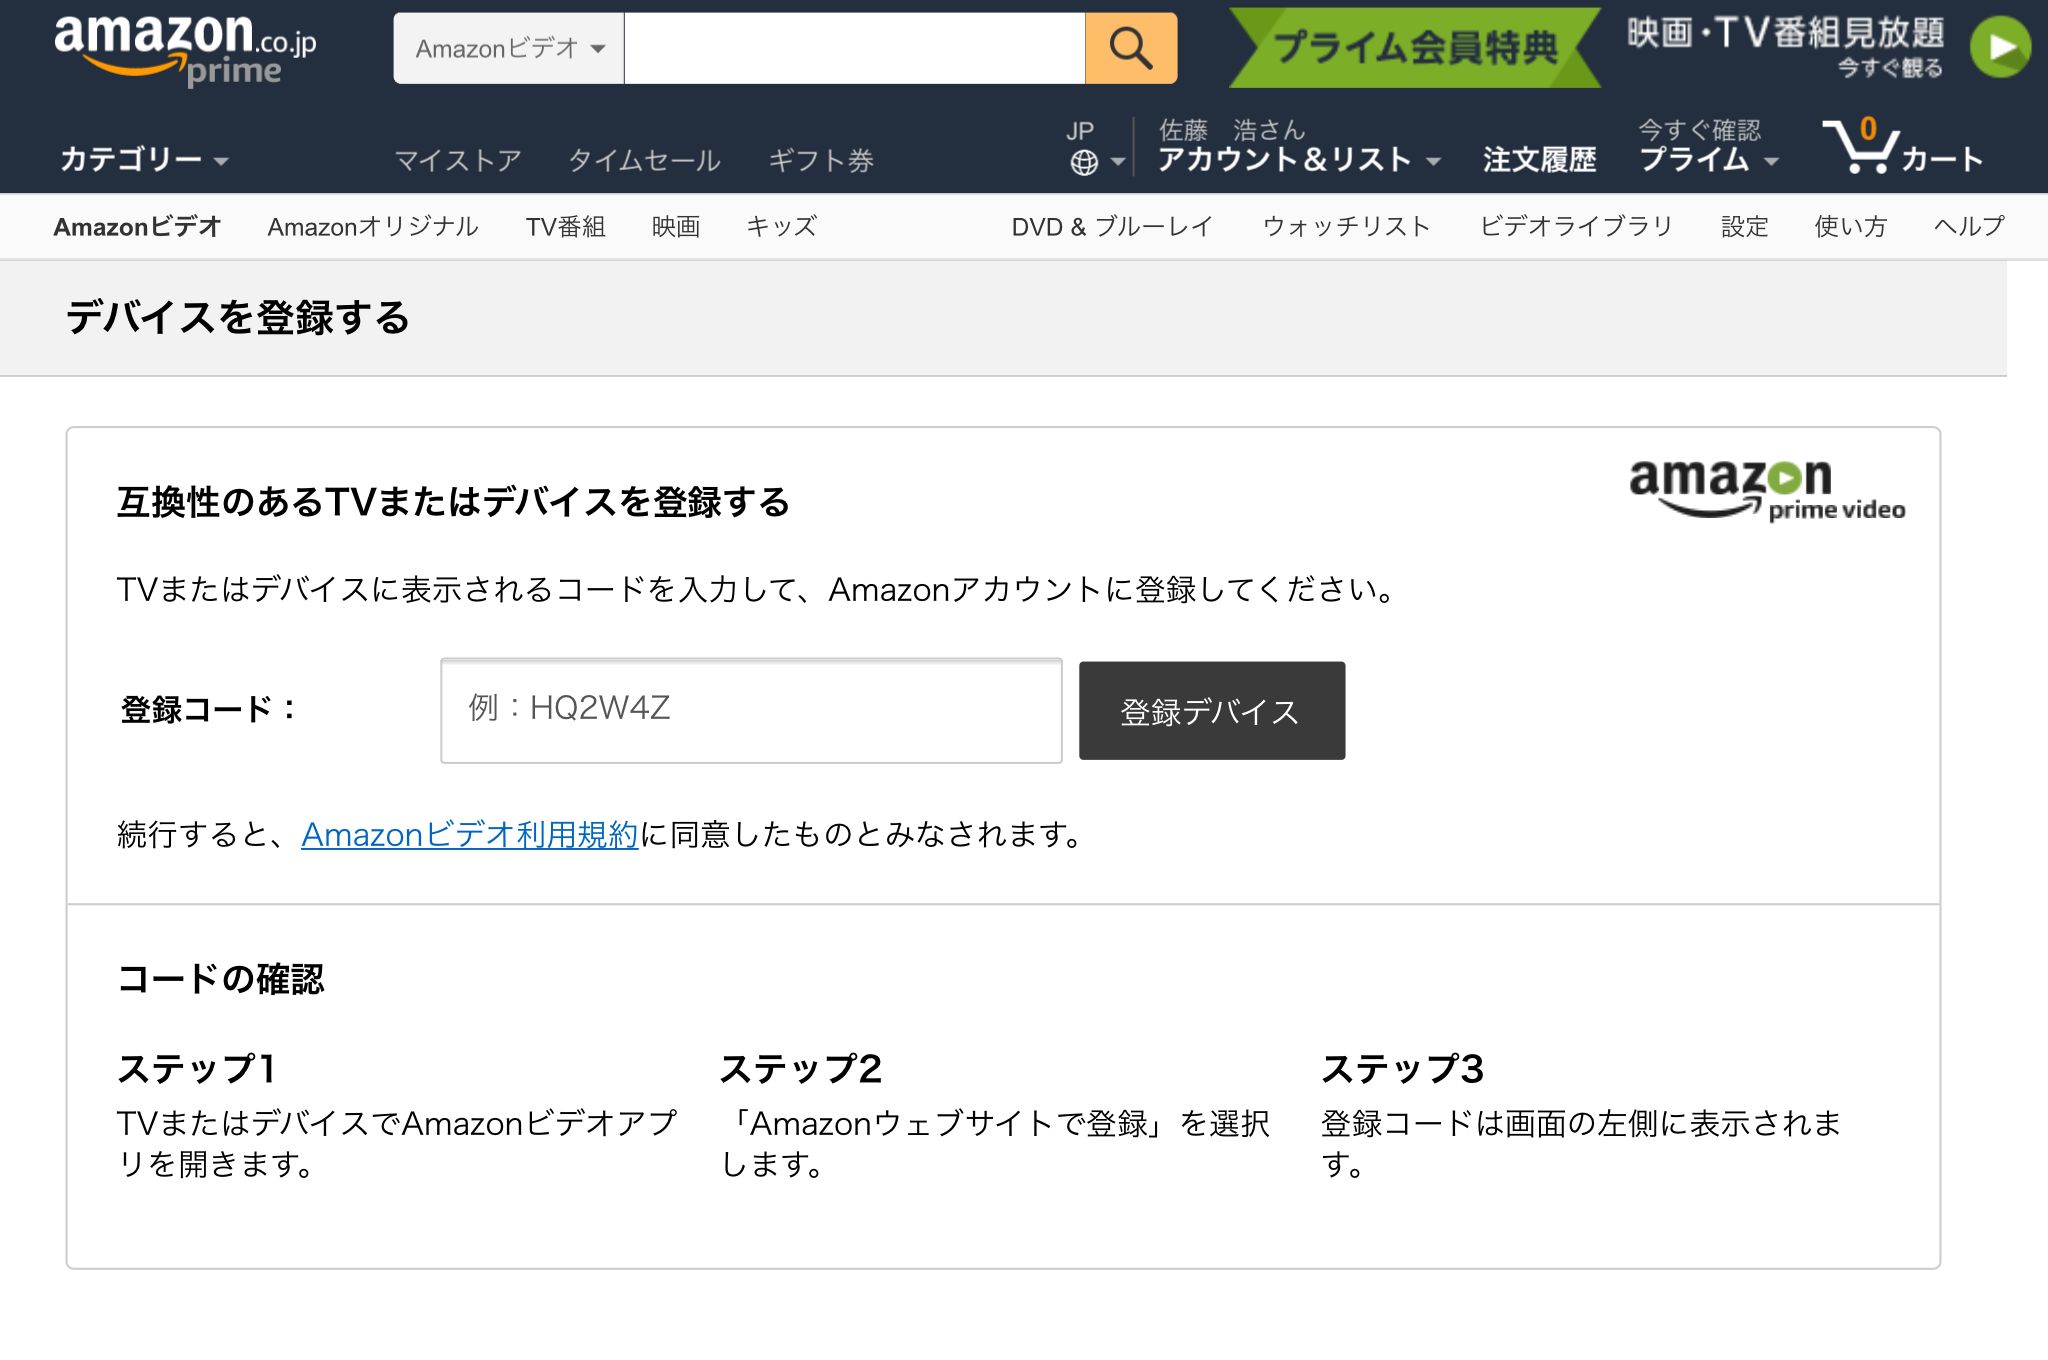2048x1360 pixels.
Task: Select the 映画 tab
Action: tap(676, 227)
